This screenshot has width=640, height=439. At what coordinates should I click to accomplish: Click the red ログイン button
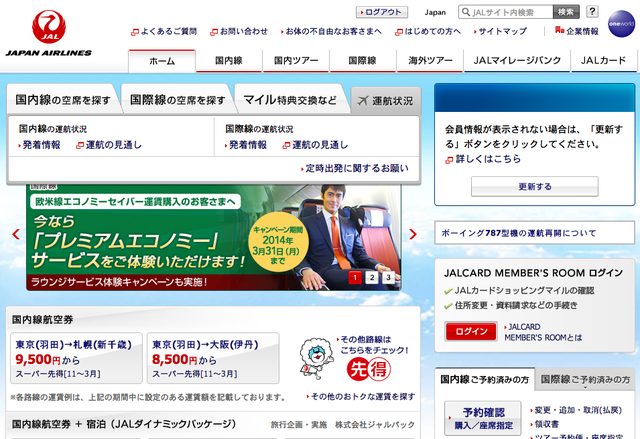471,331
